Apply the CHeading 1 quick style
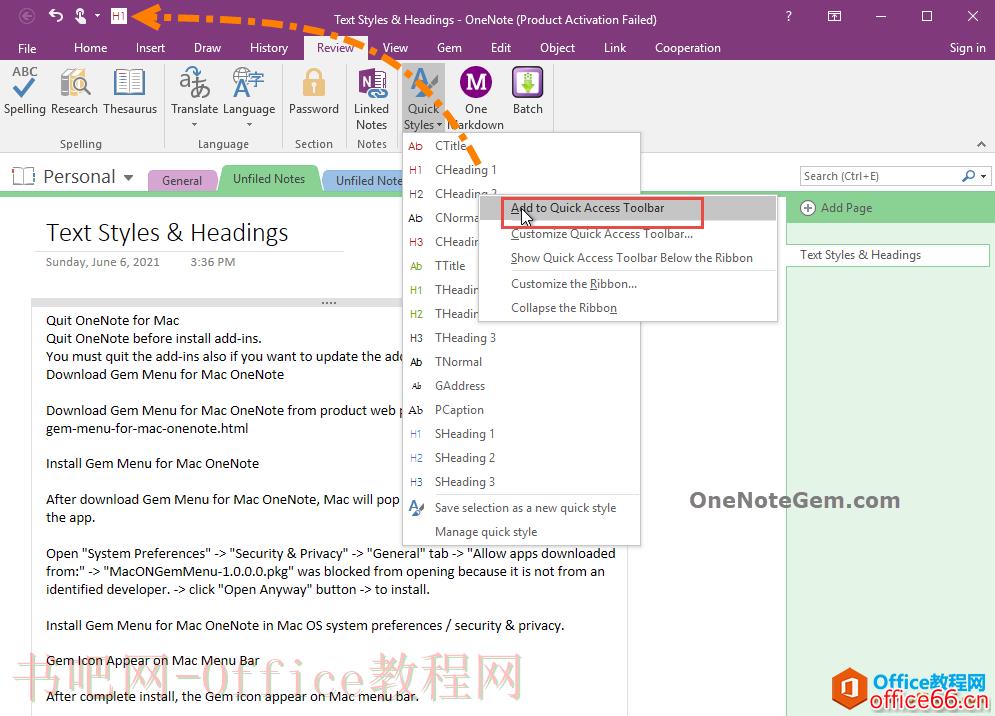This screenshot has height=716, width=995. pos(520,170)
